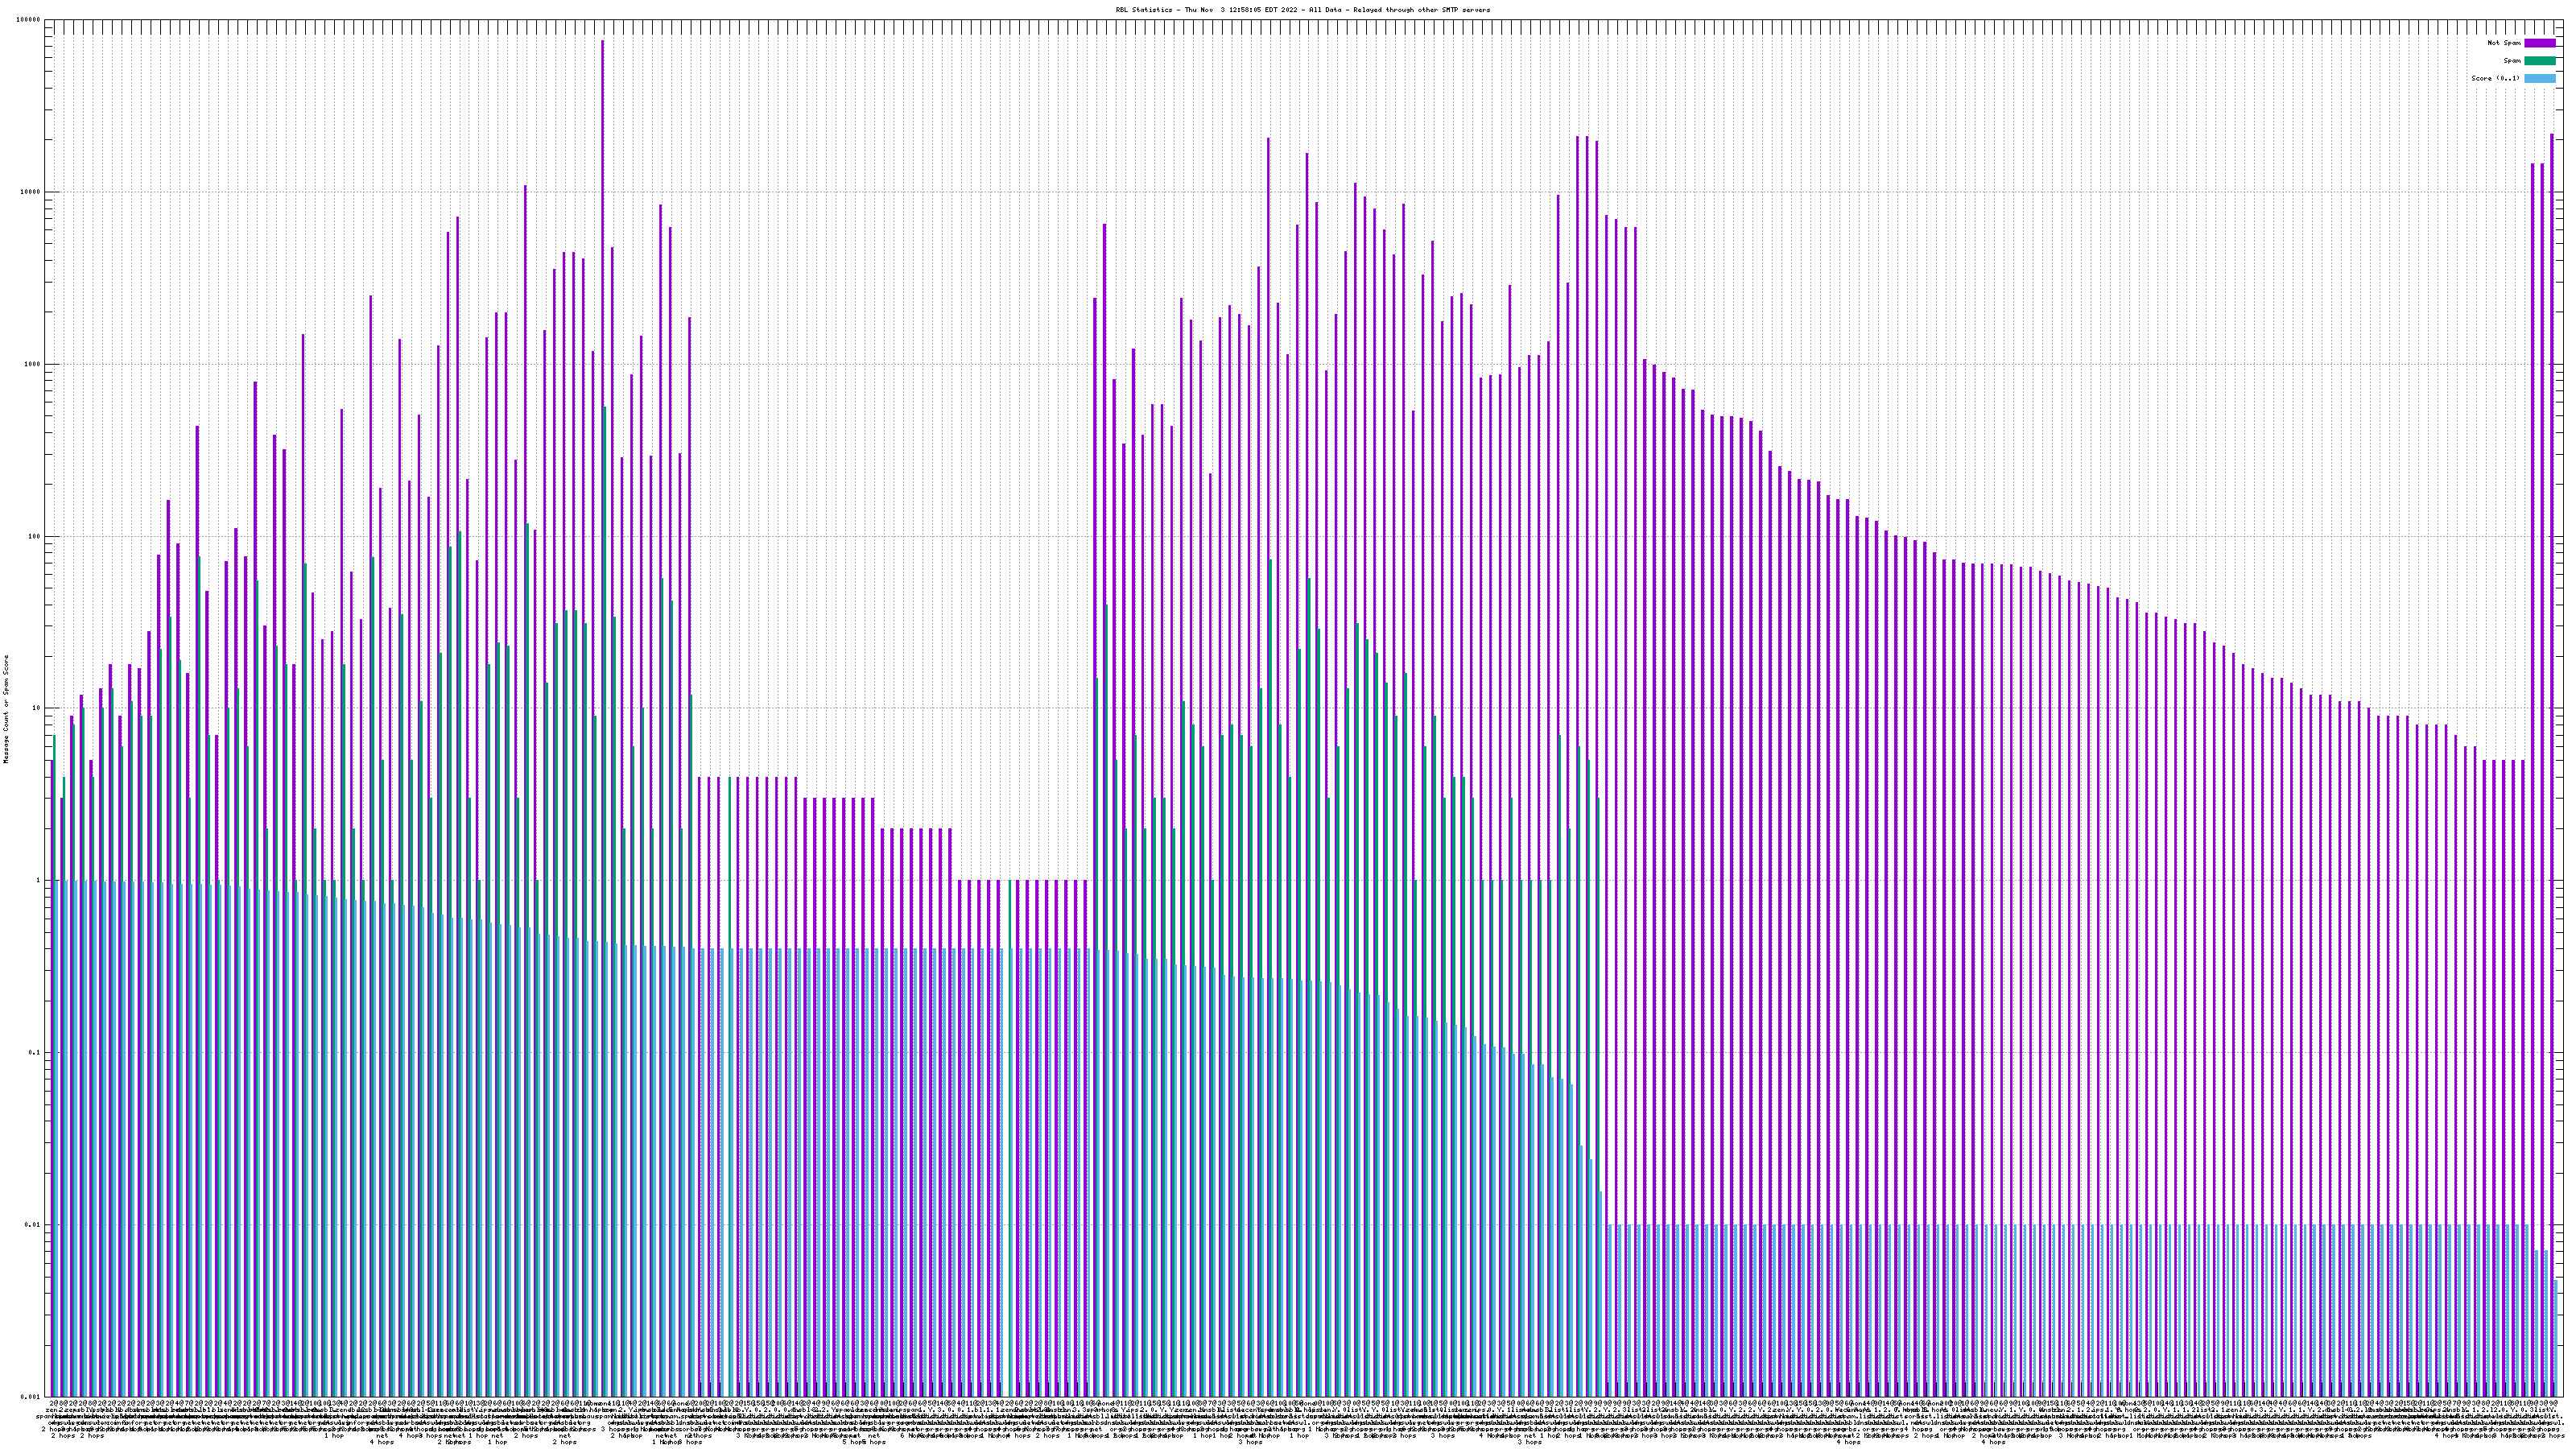Select the 'Score (0..1)' legend label
Image resolution: width=2576 pixels, height=1449 pixels.
coord(2495,78)
